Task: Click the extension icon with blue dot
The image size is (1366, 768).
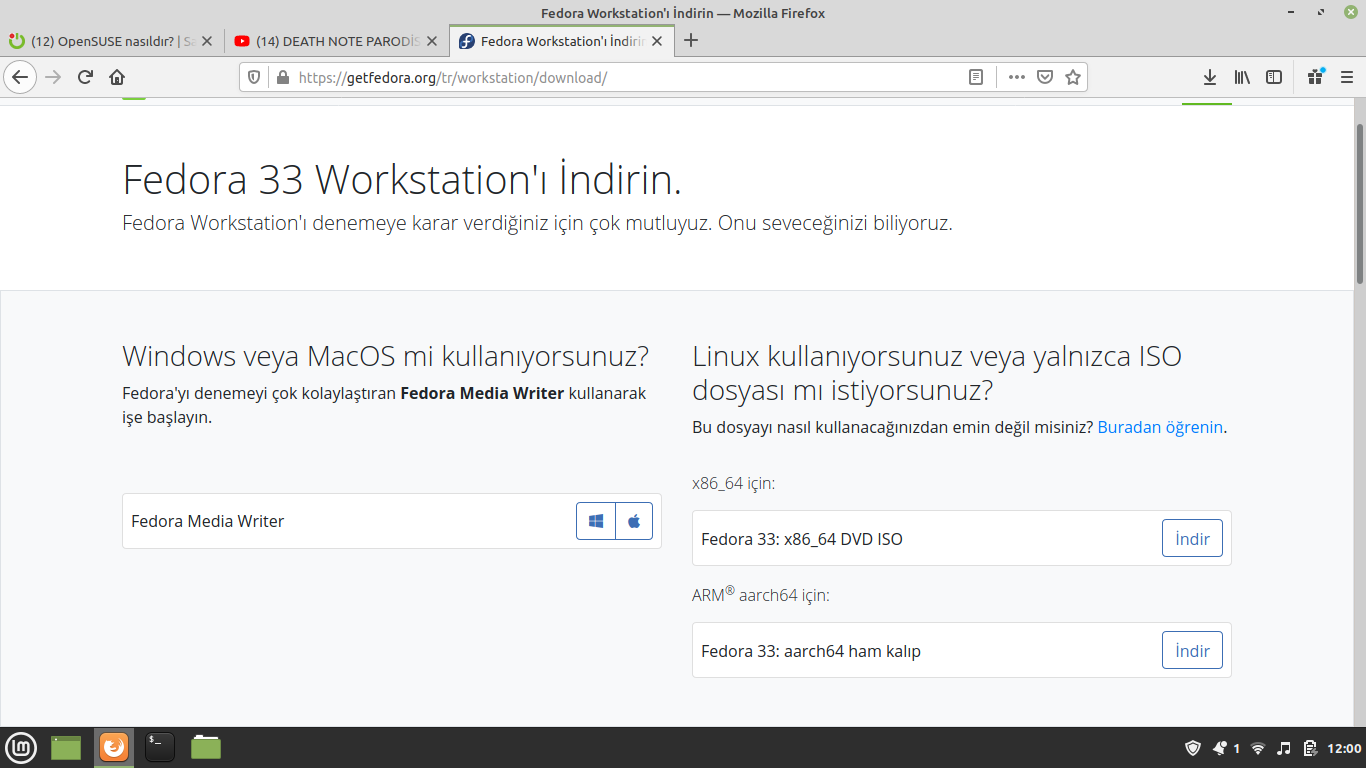Action: pyautogui.click(x=1316, y=77)
